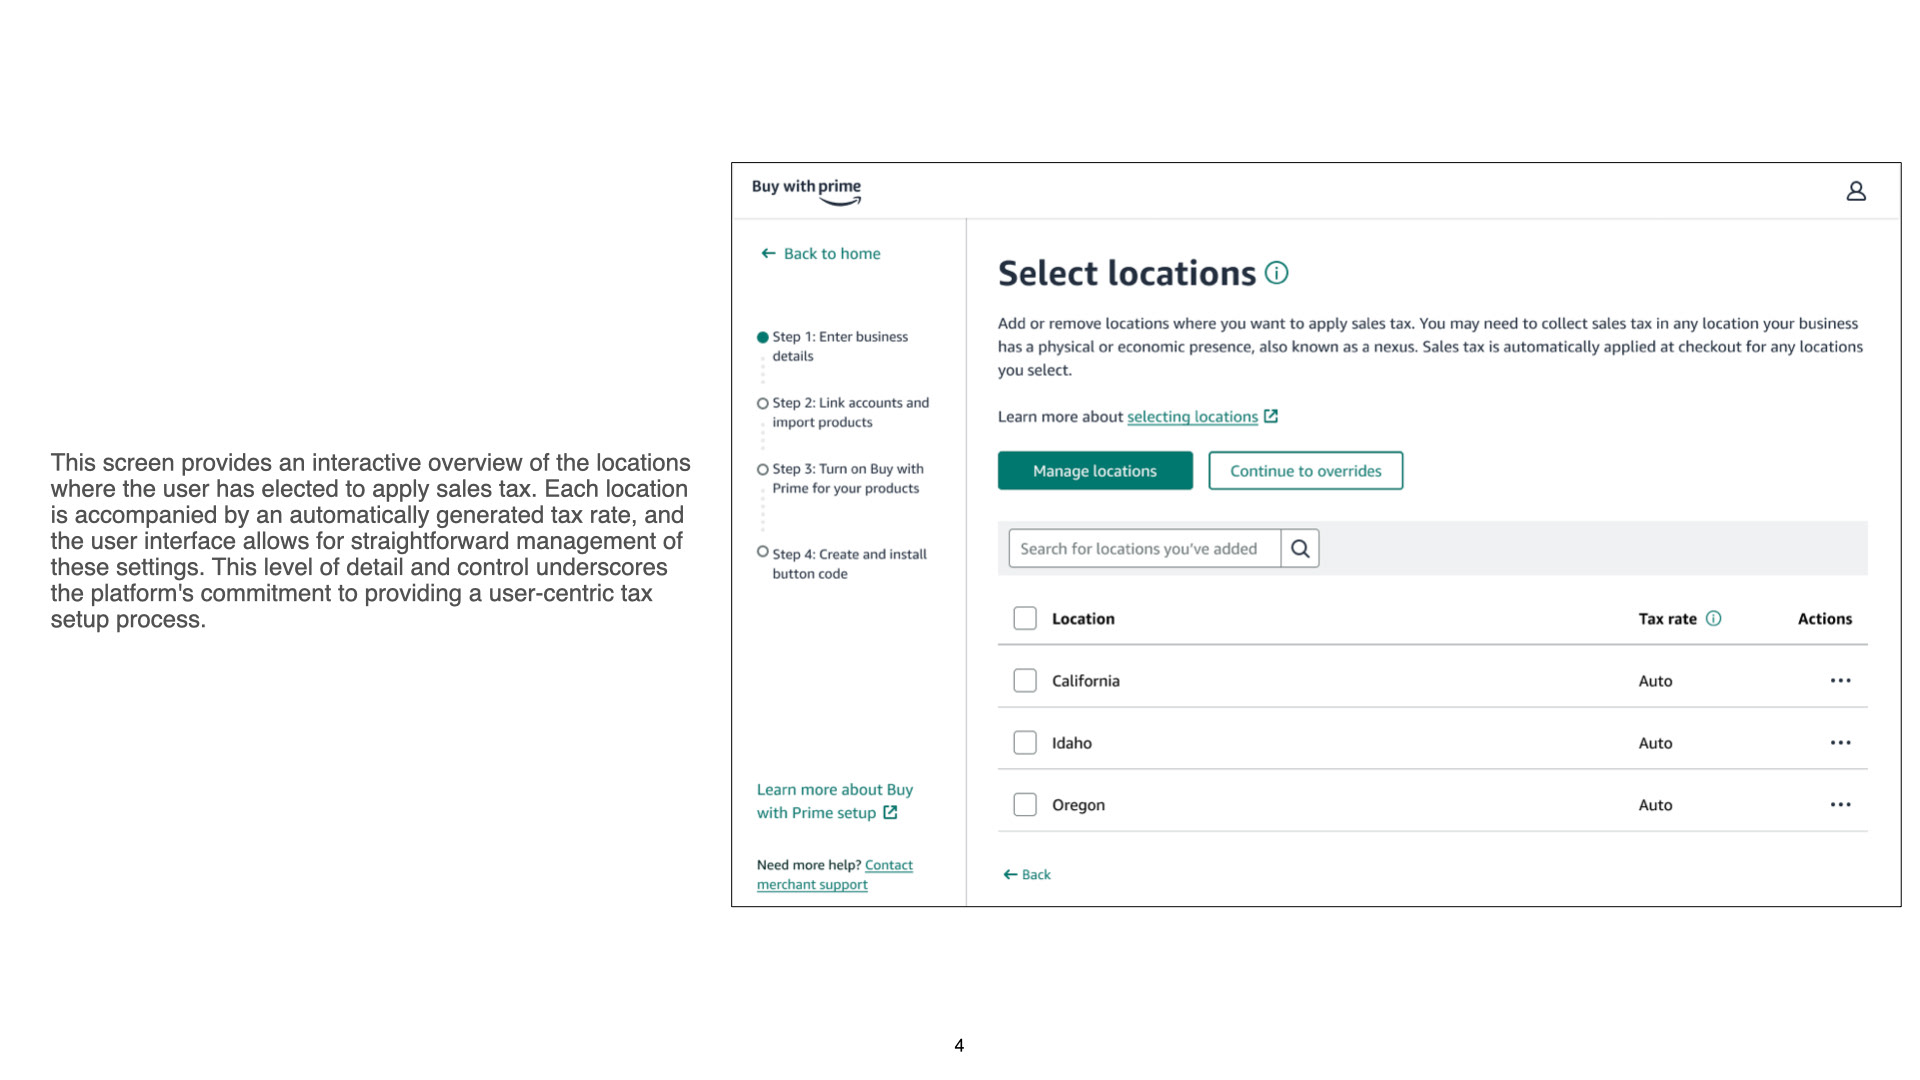Expand the Oregon row actions menu
Viewport: 1920px width, 1080px height.
1840,805
